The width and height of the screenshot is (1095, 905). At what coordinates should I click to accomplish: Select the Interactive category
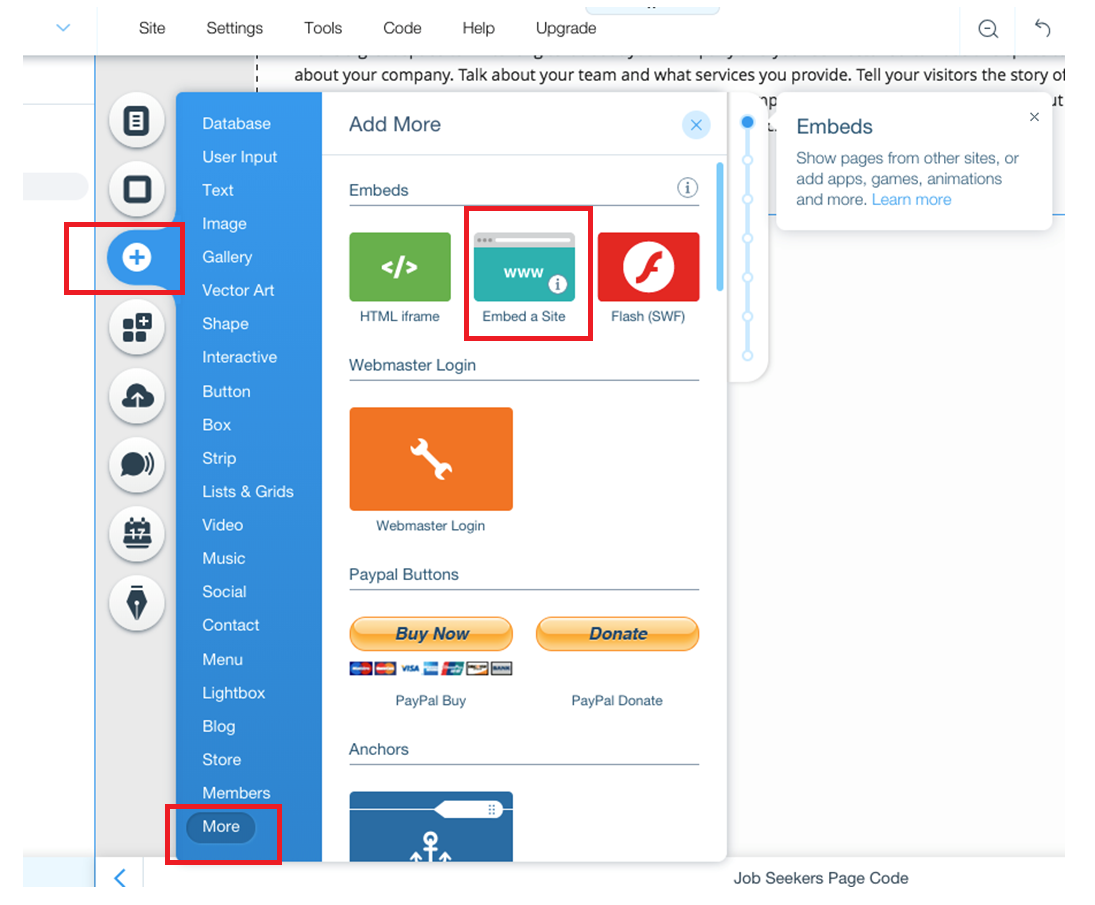click(240, 358)
